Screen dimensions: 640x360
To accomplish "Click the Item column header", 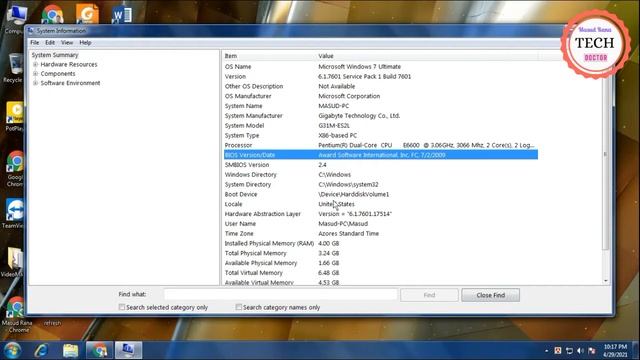I will [269, 56].
